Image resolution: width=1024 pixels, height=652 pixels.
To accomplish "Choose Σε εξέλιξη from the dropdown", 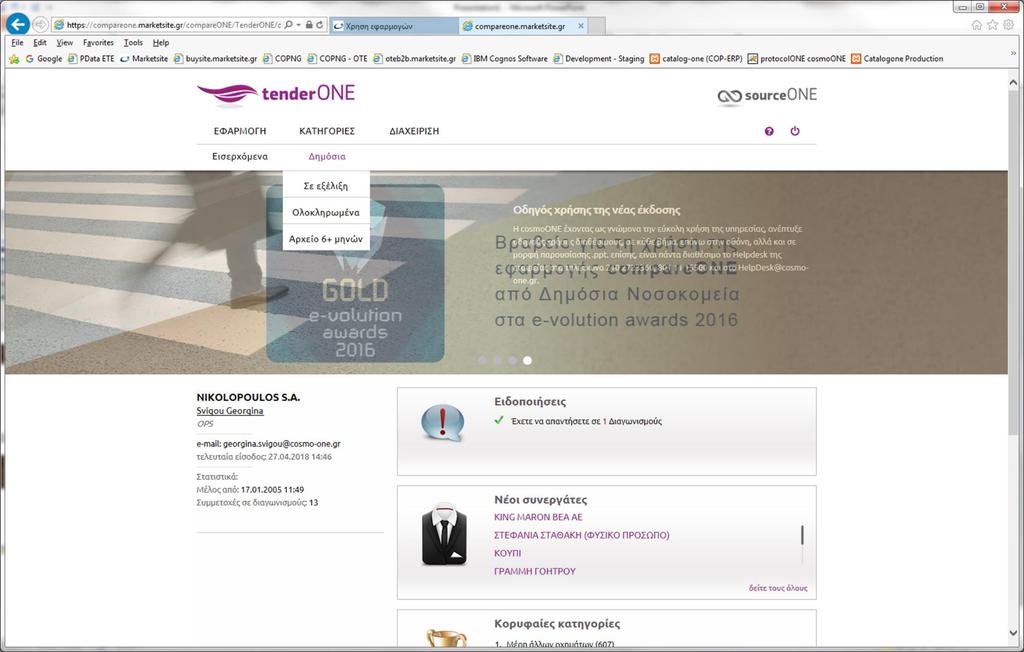I will pos(326,186).
